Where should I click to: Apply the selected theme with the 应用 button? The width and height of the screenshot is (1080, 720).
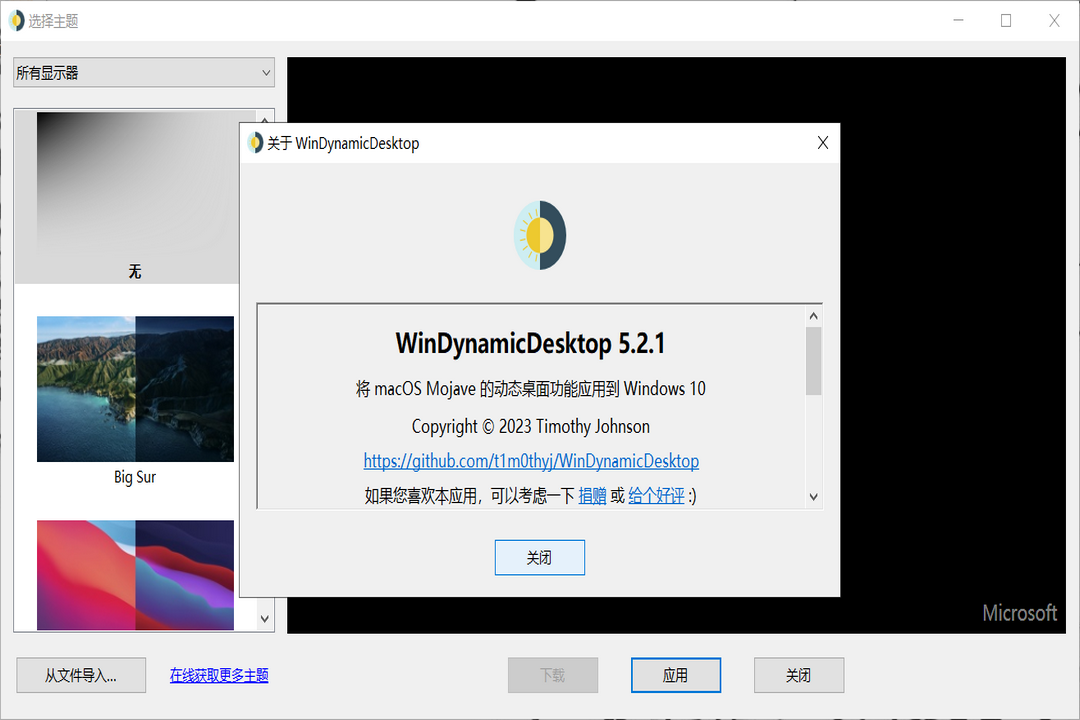coord(675,675)
